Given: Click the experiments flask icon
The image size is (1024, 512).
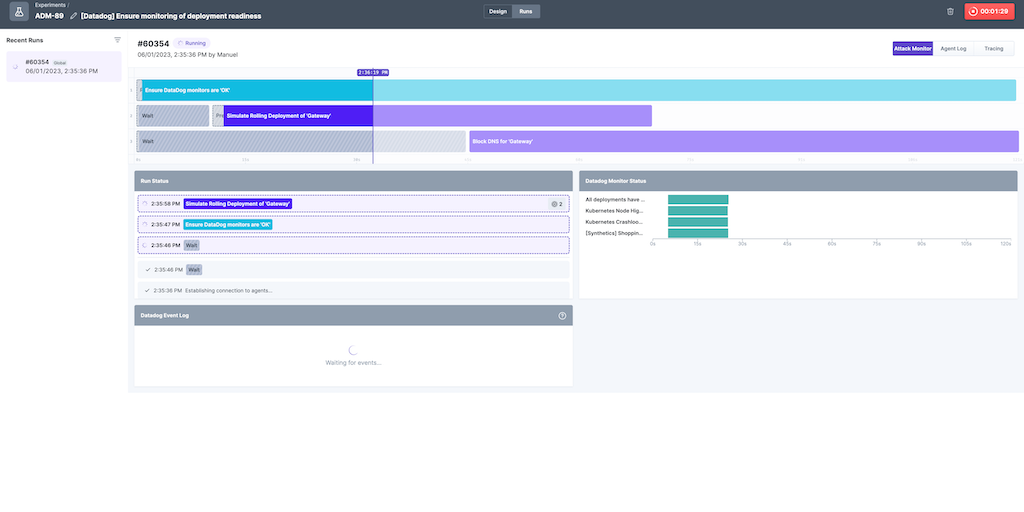Looking at the screenshot, I should 19,11.
